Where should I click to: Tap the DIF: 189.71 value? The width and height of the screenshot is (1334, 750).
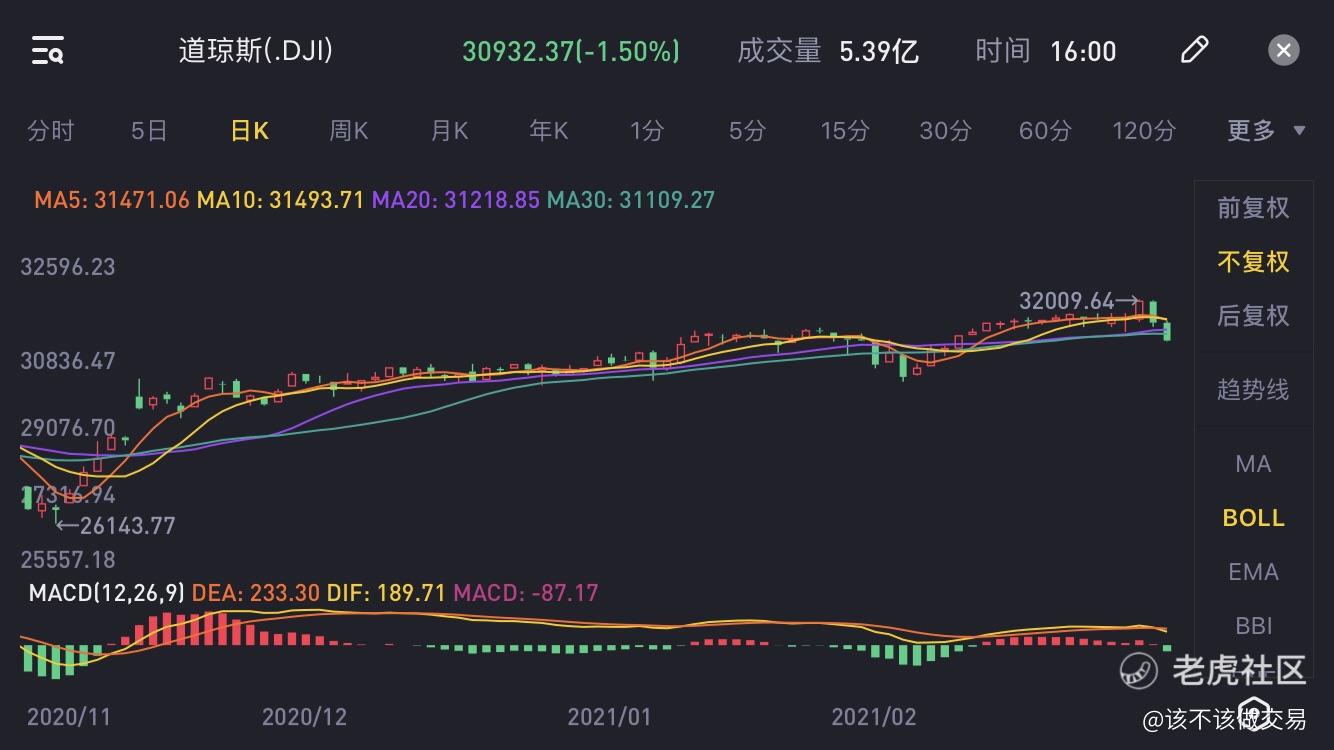pyautogui.click(x=387, y=593)
